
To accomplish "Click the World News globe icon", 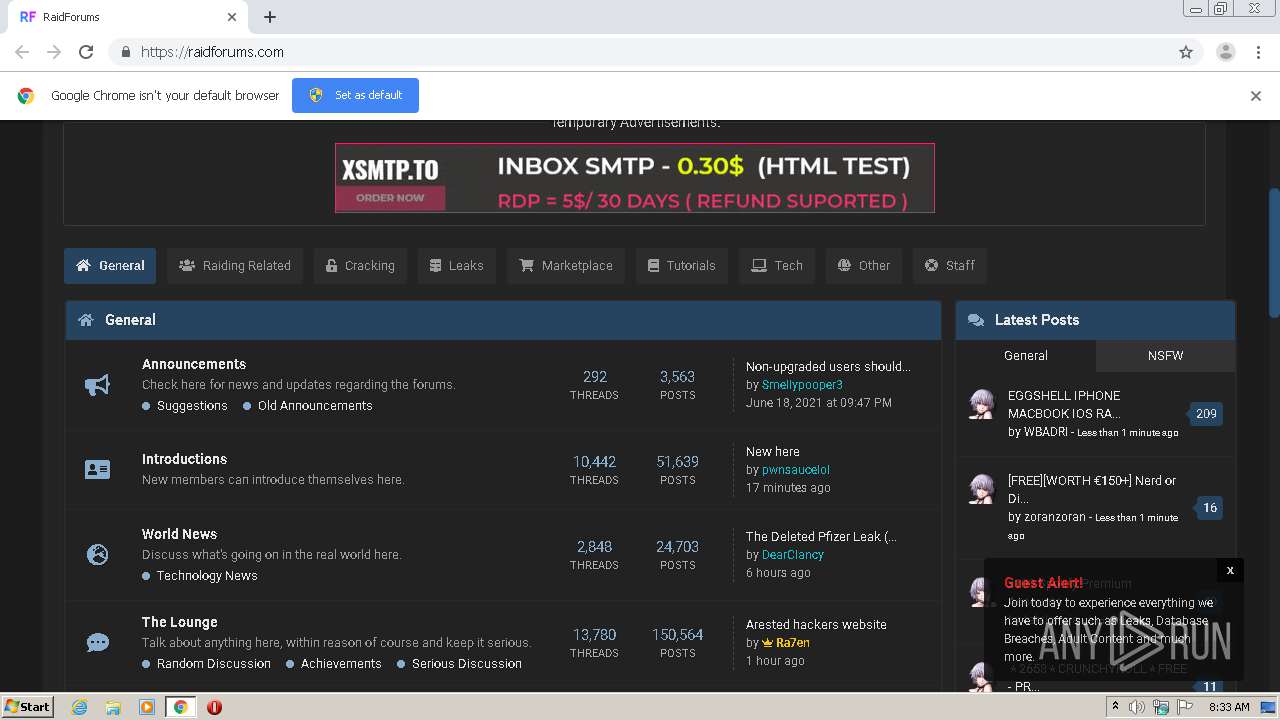I will [97, 554].
